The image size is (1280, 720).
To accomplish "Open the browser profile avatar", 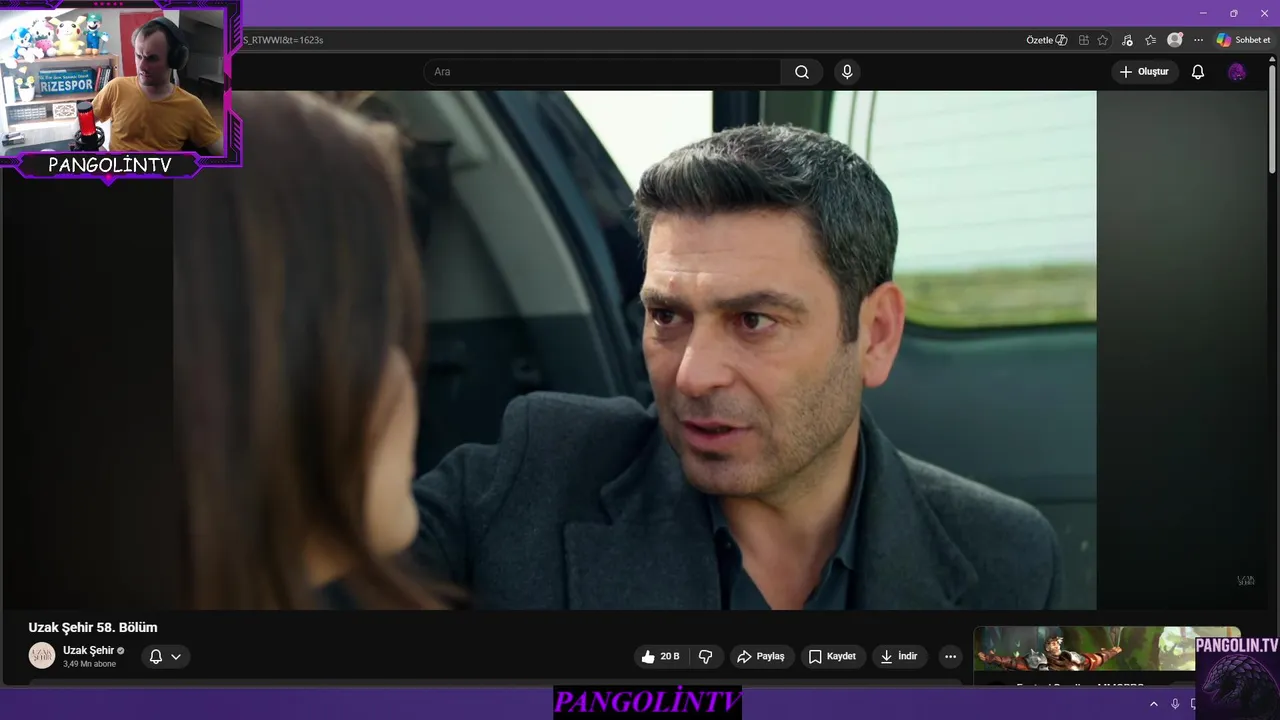I will point(1175,40).
